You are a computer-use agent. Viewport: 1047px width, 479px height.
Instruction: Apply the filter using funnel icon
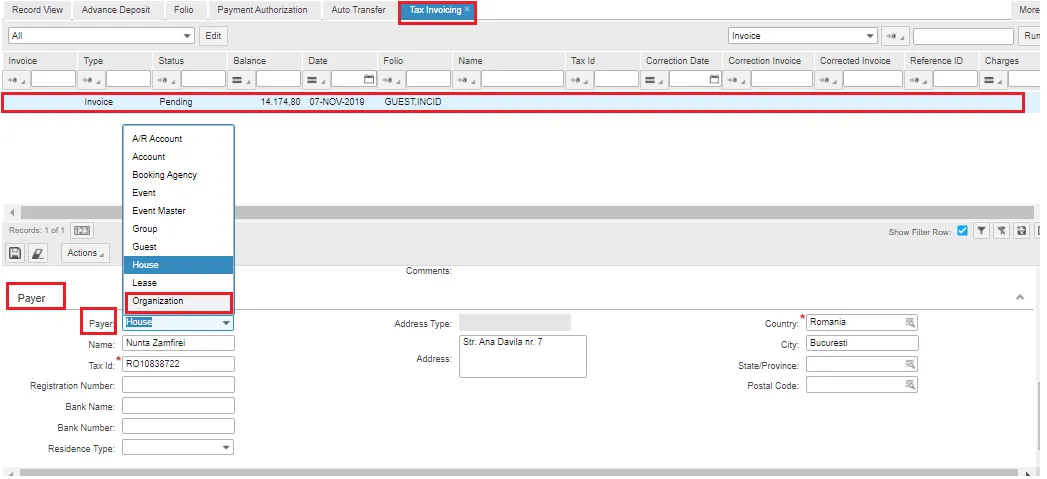click(x=981, y=231)
